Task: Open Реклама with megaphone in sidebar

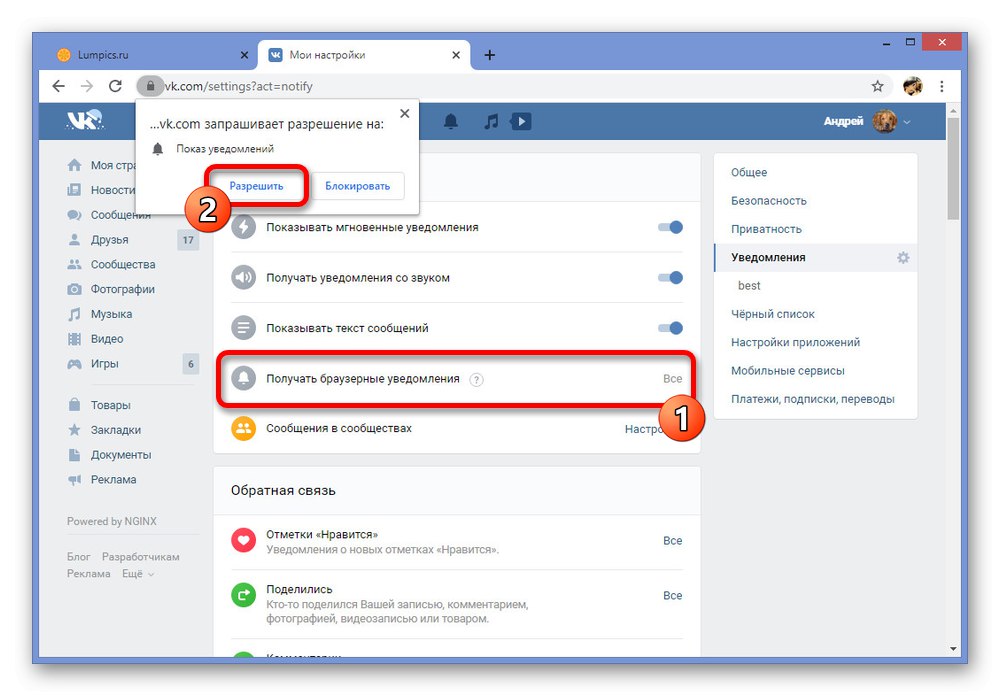Action: [113, 480]
